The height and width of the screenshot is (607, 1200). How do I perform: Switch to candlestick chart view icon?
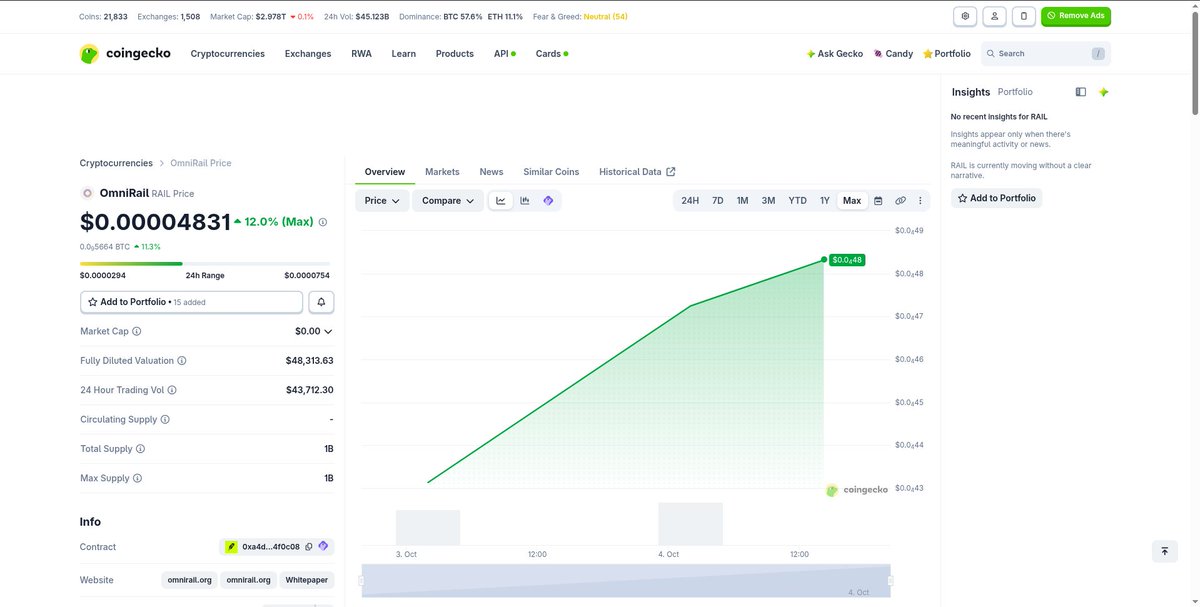point(525,201)
